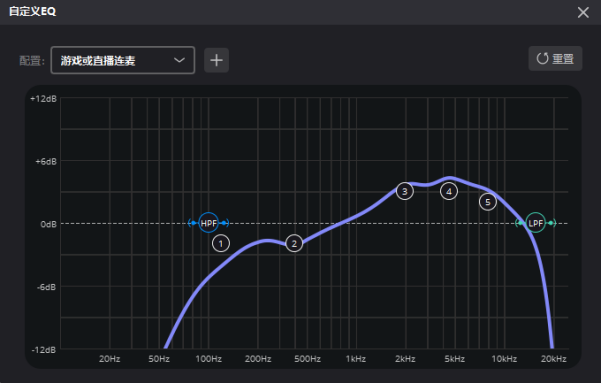This screenshot has height=383, width=602.
Task: Reset the EQ with 重置 button
Action: click(555, 59)
